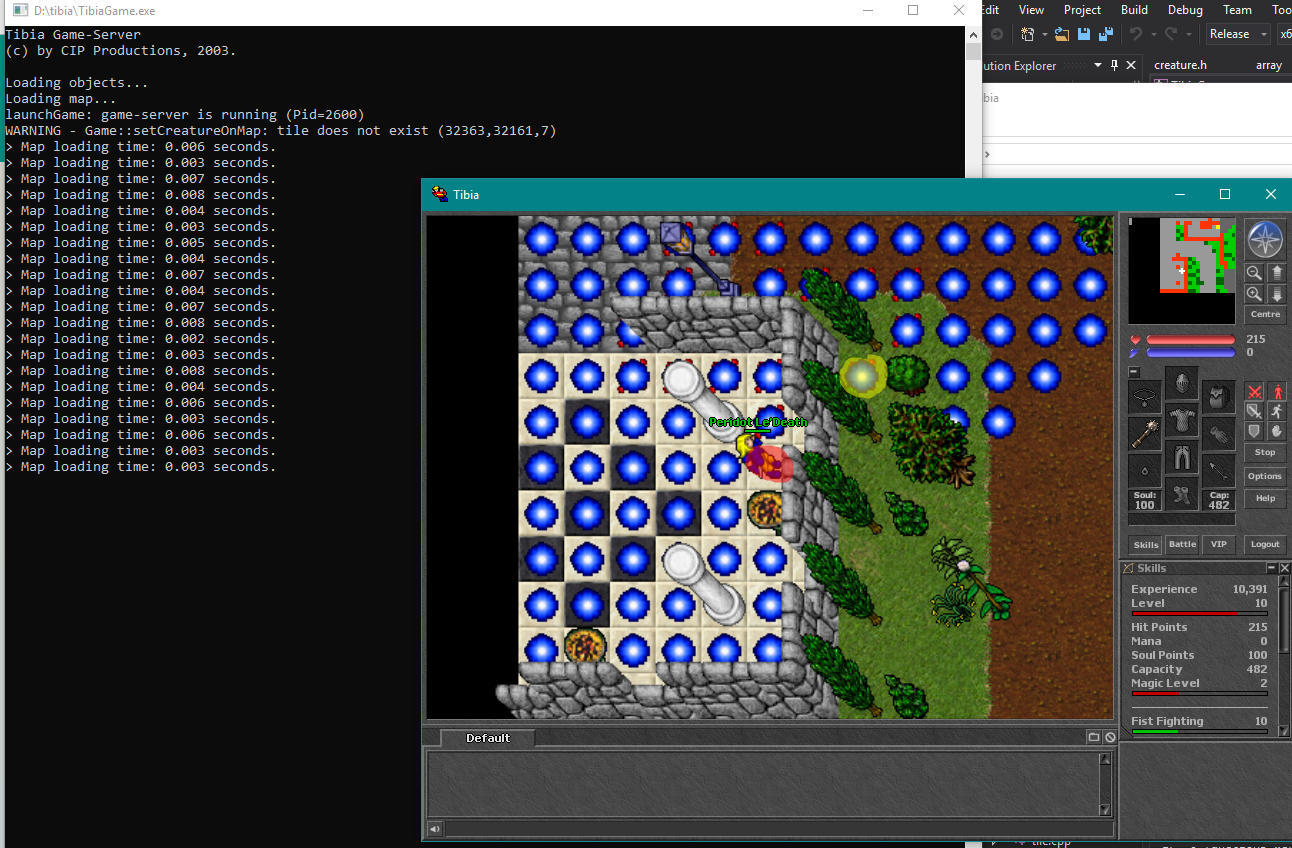Screen dimensions: 1292x848
Task: Expand the New Item dropdown arrow
Action: [x=1045, y=35]
